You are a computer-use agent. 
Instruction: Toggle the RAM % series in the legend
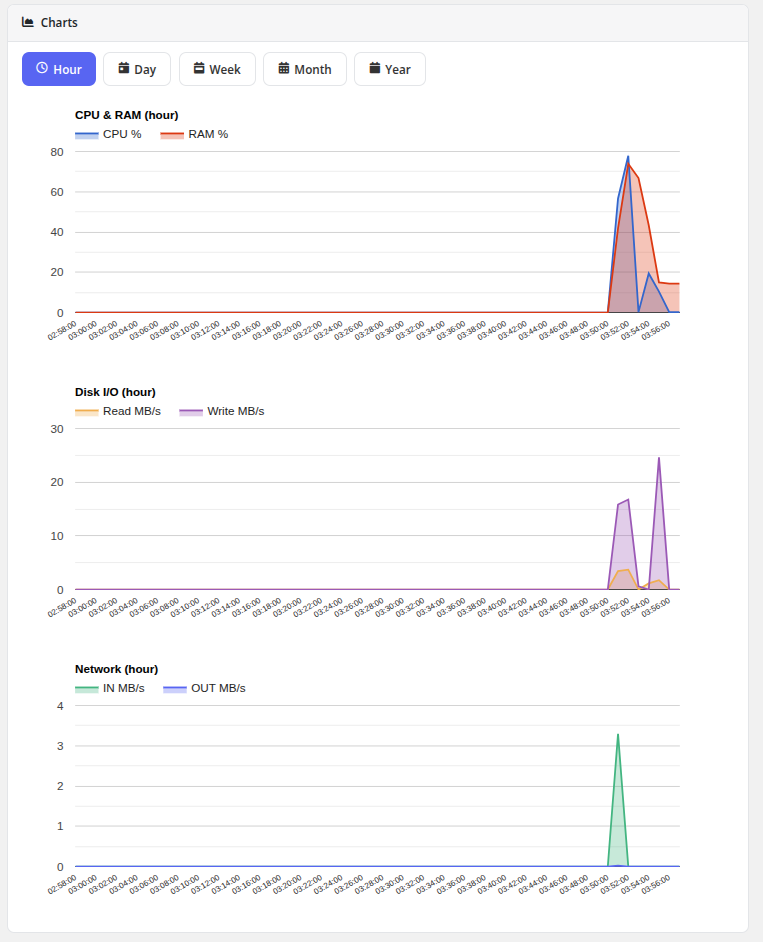tap(194, 133)
